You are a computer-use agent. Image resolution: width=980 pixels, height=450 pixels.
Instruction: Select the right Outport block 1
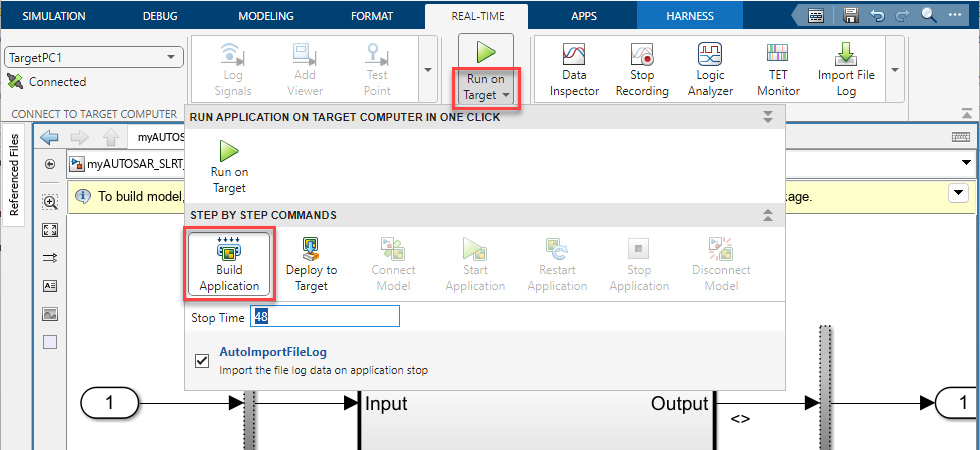coord(958,403)
